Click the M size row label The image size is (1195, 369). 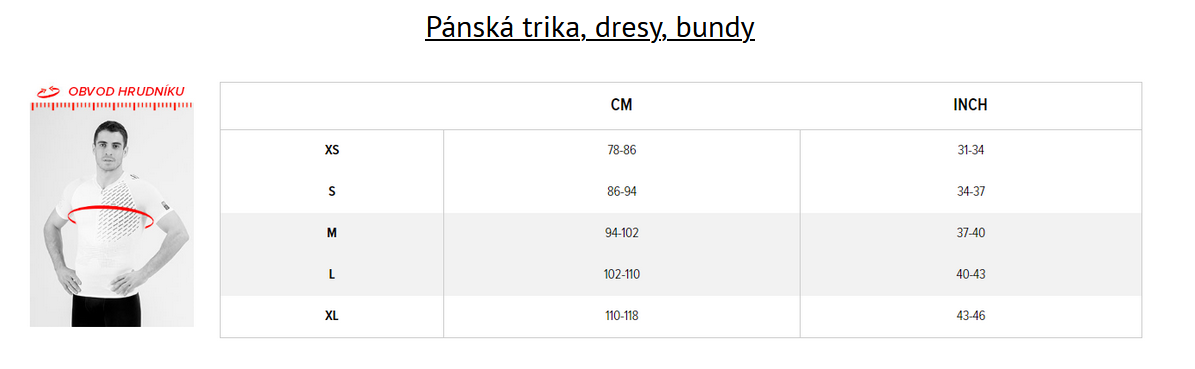click(332, 233)
